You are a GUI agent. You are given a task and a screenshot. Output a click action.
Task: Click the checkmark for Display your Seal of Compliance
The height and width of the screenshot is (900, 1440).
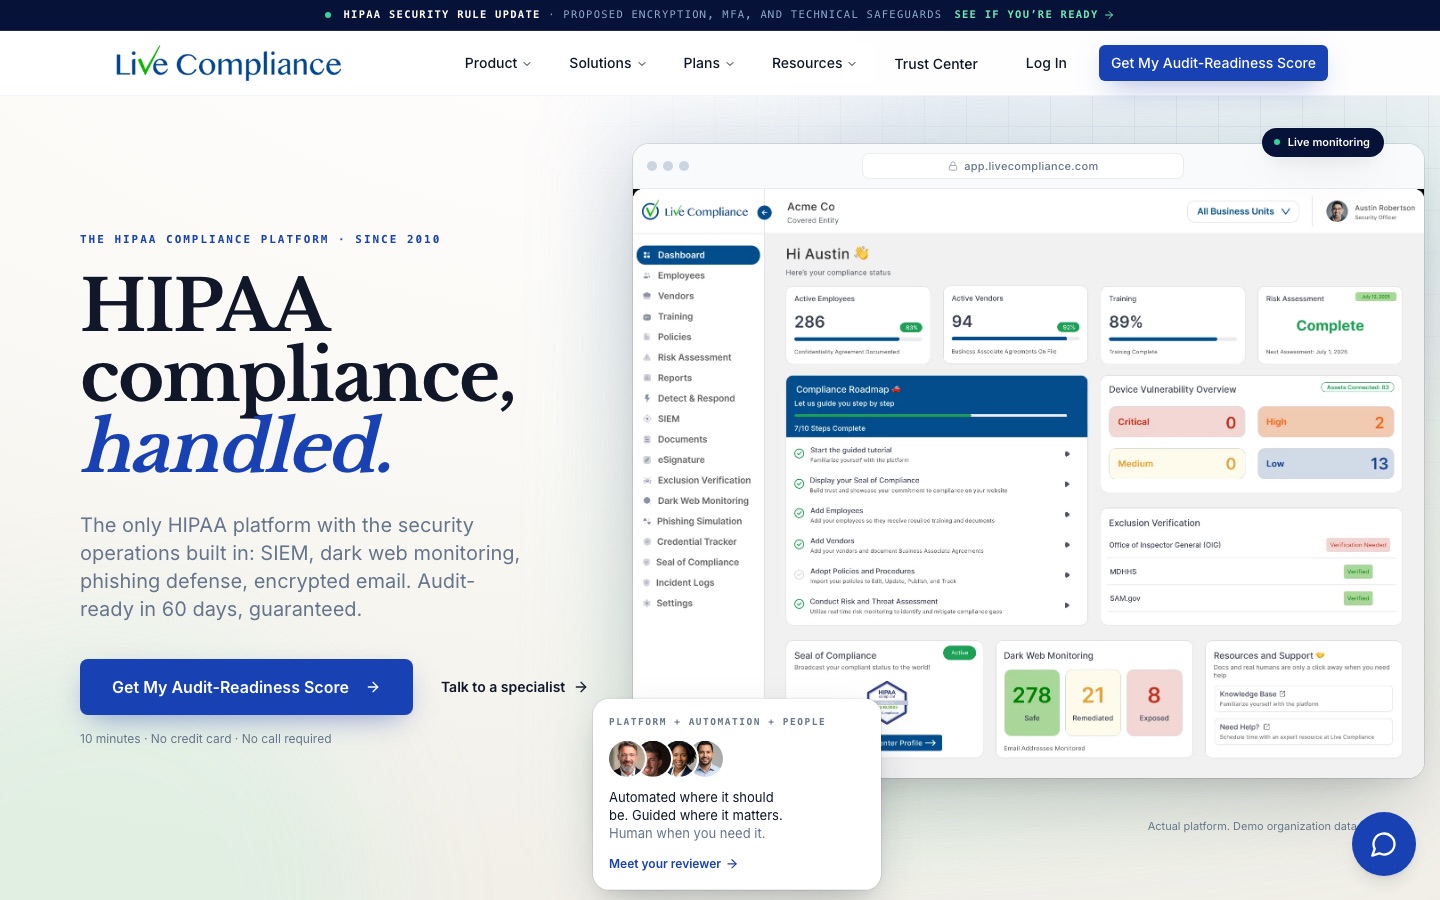pyautogui.click(x=799, y=484)
